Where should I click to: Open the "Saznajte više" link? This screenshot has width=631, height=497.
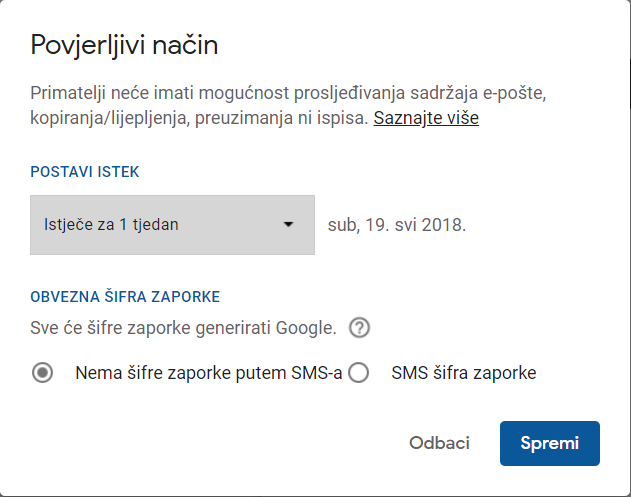426,118
